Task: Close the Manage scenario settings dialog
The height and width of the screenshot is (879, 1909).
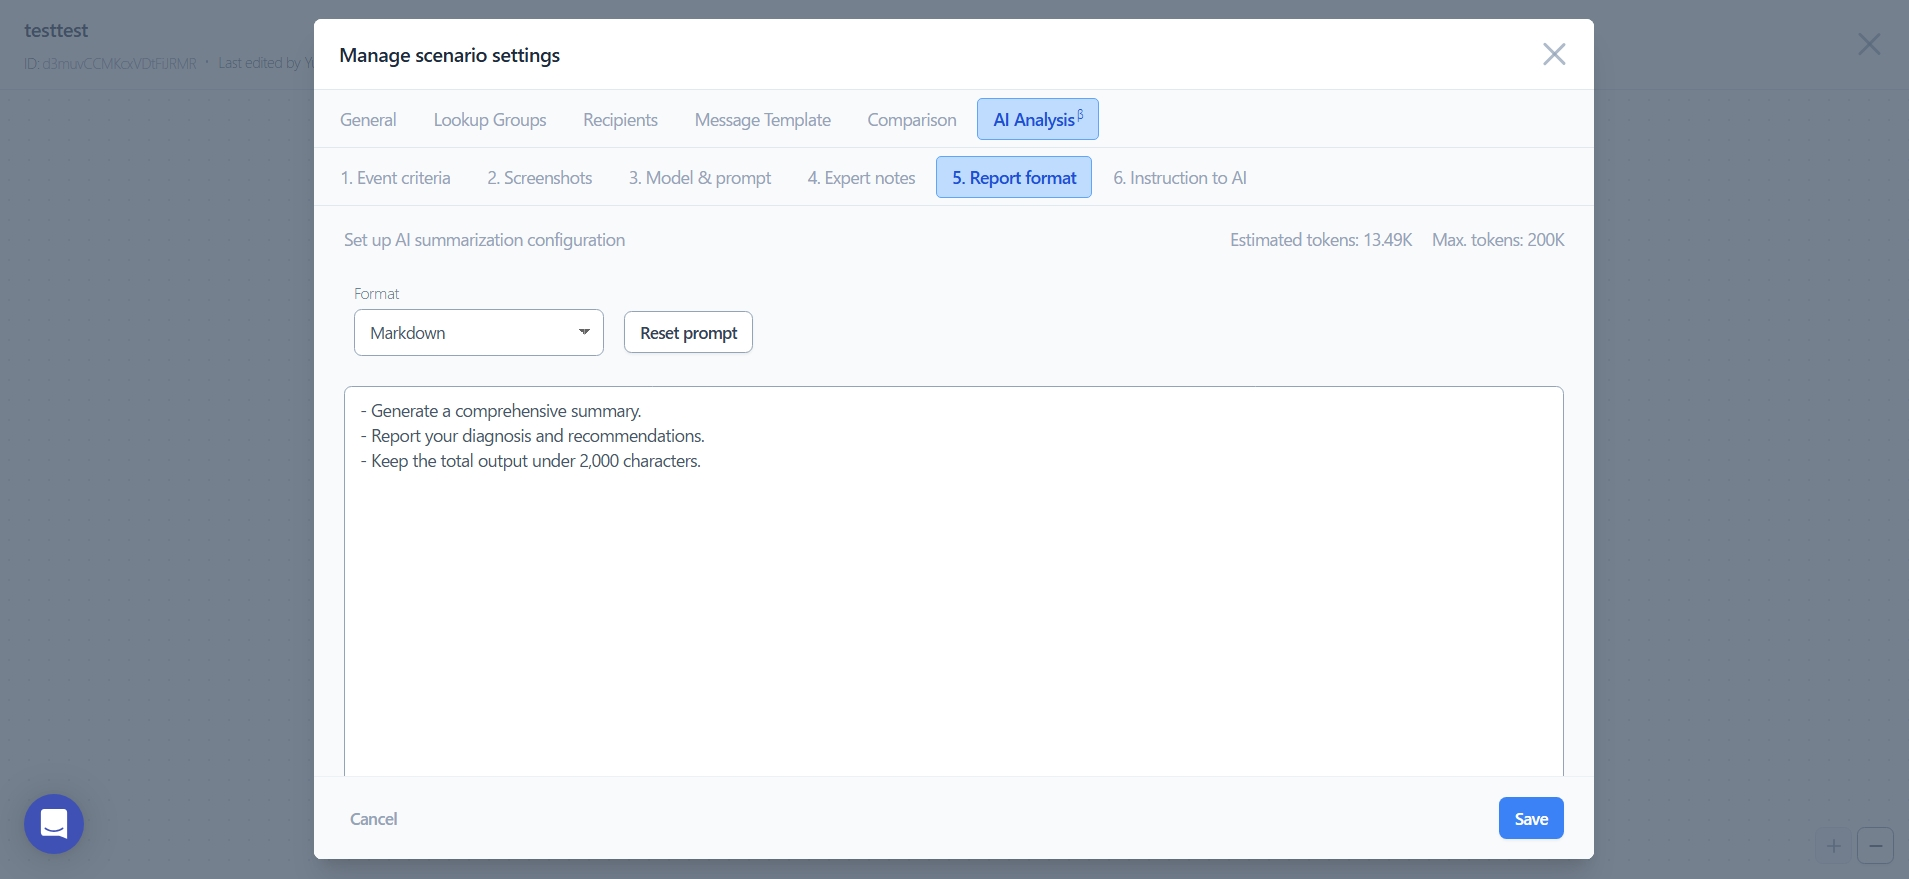Action: [x=1553, y=54]
